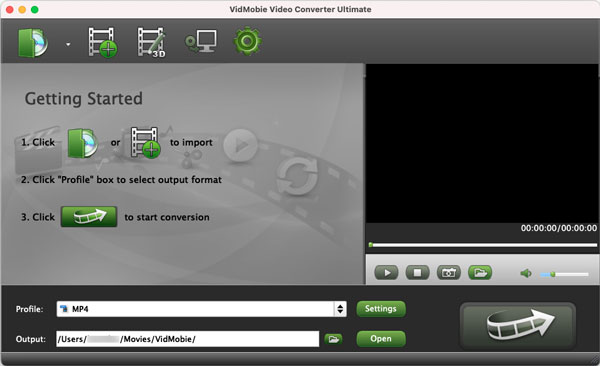
Task: Stop the video preview playback
Action: pyautogui.click(x=417, y=273)
